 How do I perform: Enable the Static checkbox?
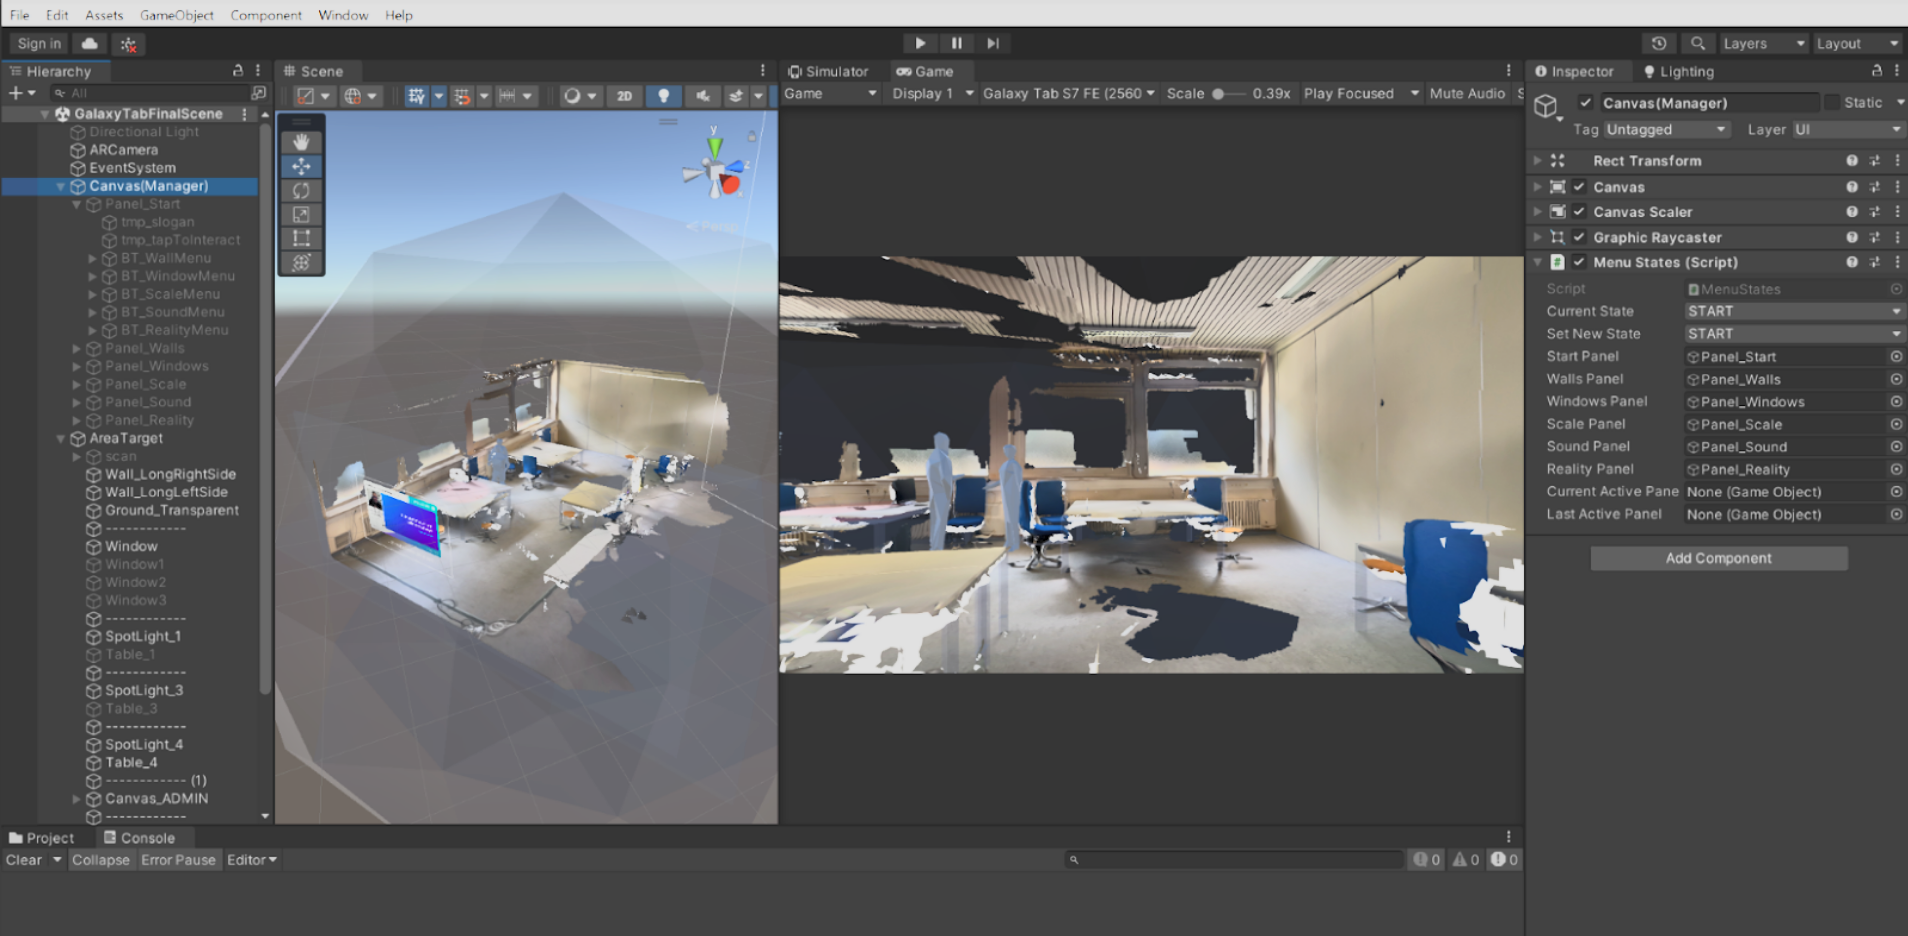coord(1832,103)
